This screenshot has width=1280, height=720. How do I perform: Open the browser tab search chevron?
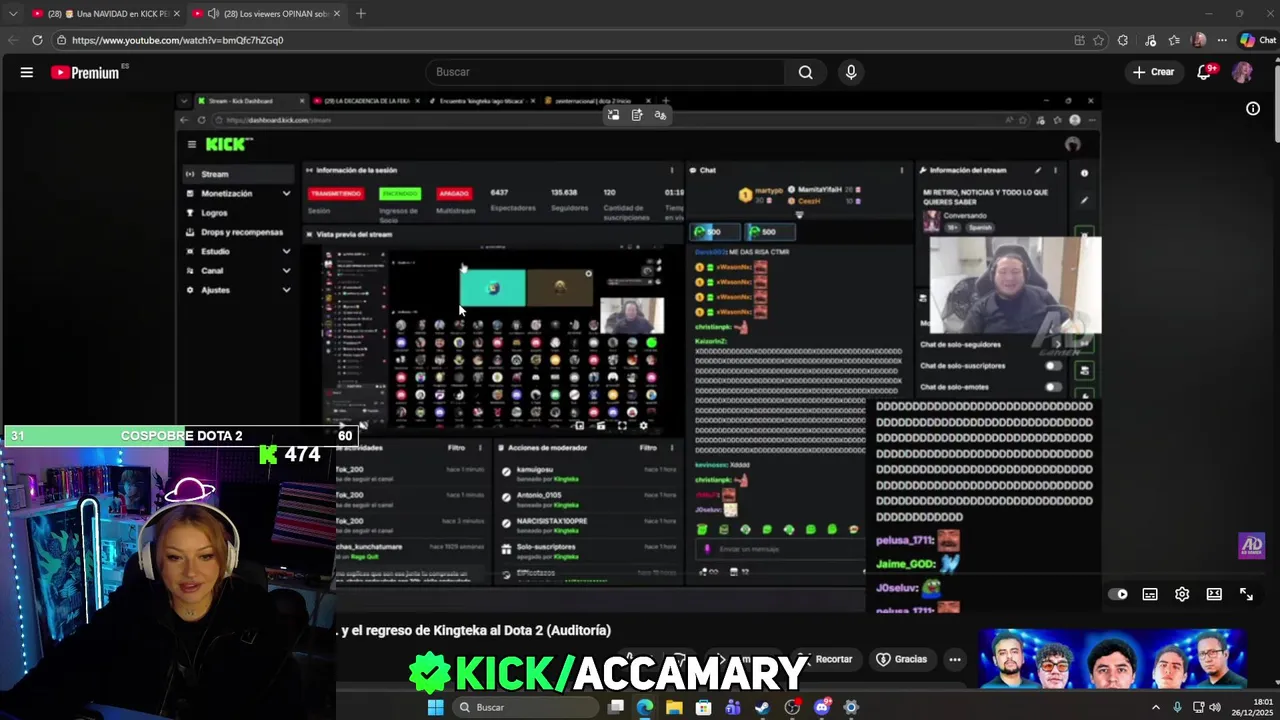[x=13, y=14]
